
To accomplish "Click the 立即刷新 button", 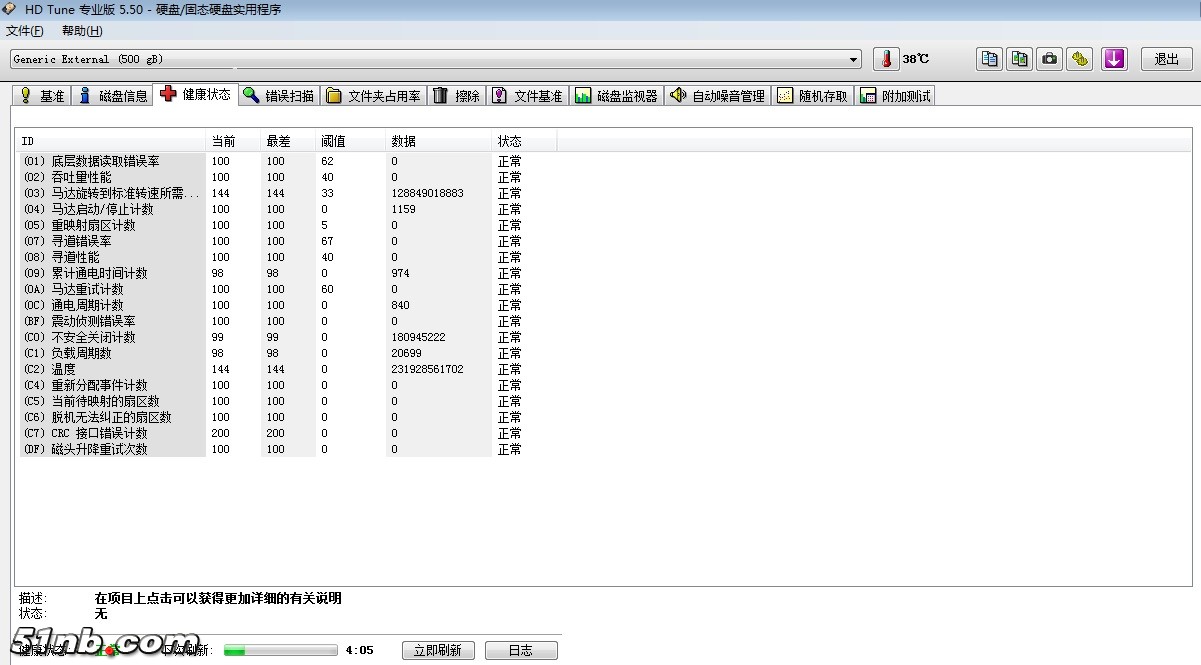I will point(437,650).
